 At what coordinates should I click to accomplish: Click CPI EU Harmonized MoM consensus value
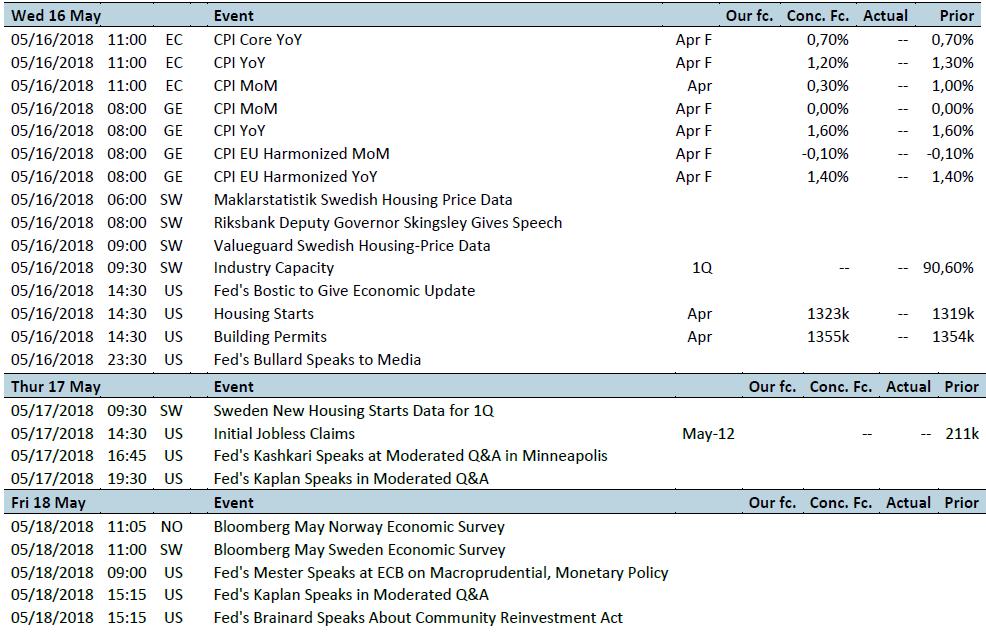point(824,154)
